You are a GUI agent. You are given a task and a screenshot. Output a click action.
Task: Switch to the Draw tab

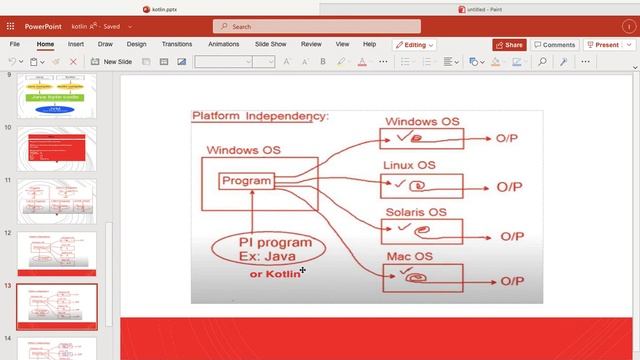click(105, 44)
